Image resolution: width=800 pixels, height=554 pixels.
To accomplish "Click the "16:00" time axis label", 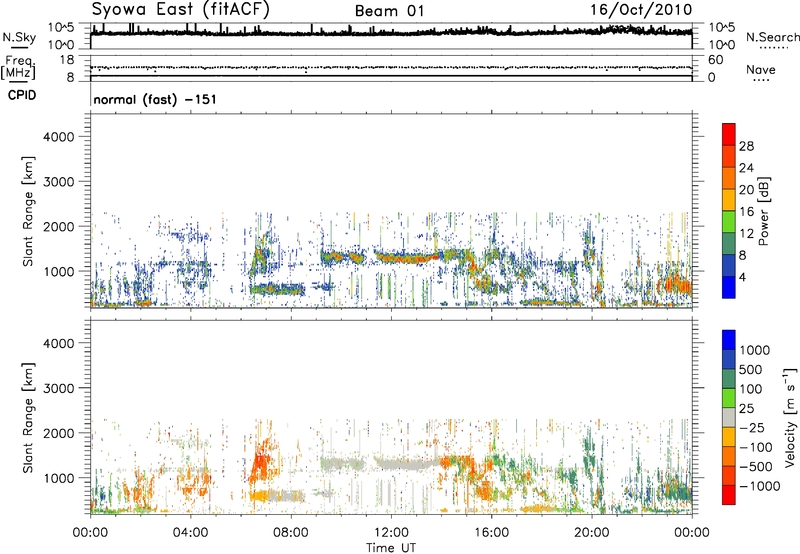I will click(x=491, y=533).
